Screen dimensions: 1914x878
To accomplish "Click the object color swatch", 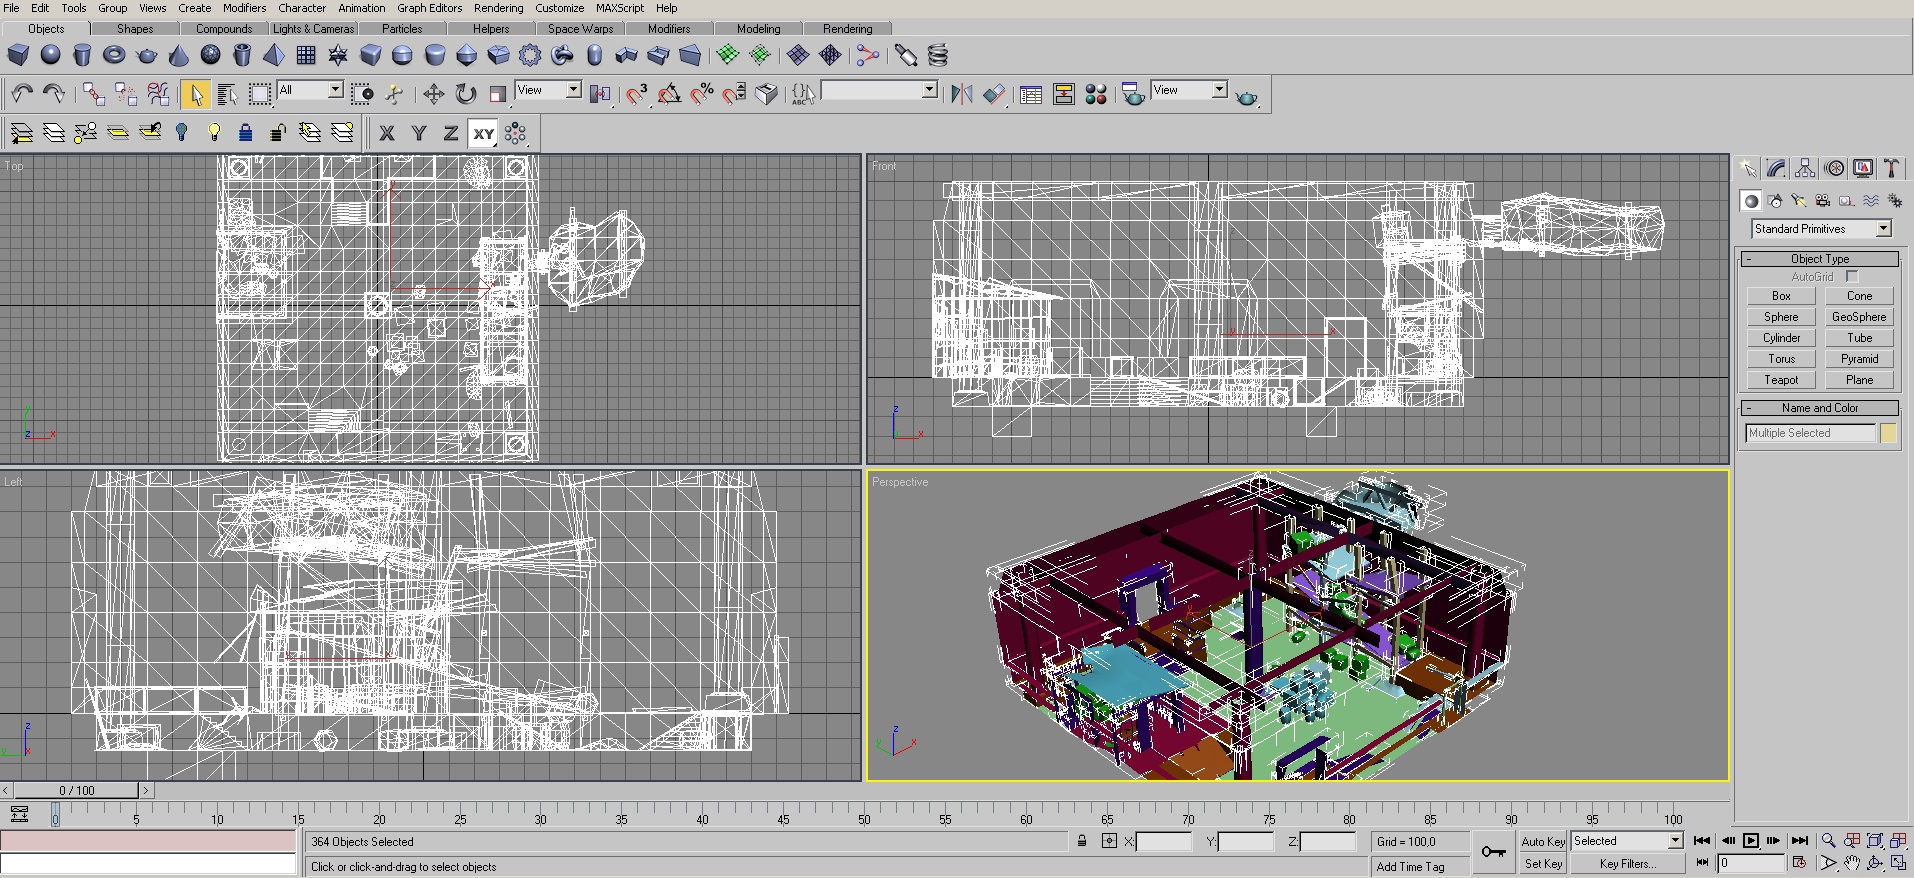I will point(1888,433).
